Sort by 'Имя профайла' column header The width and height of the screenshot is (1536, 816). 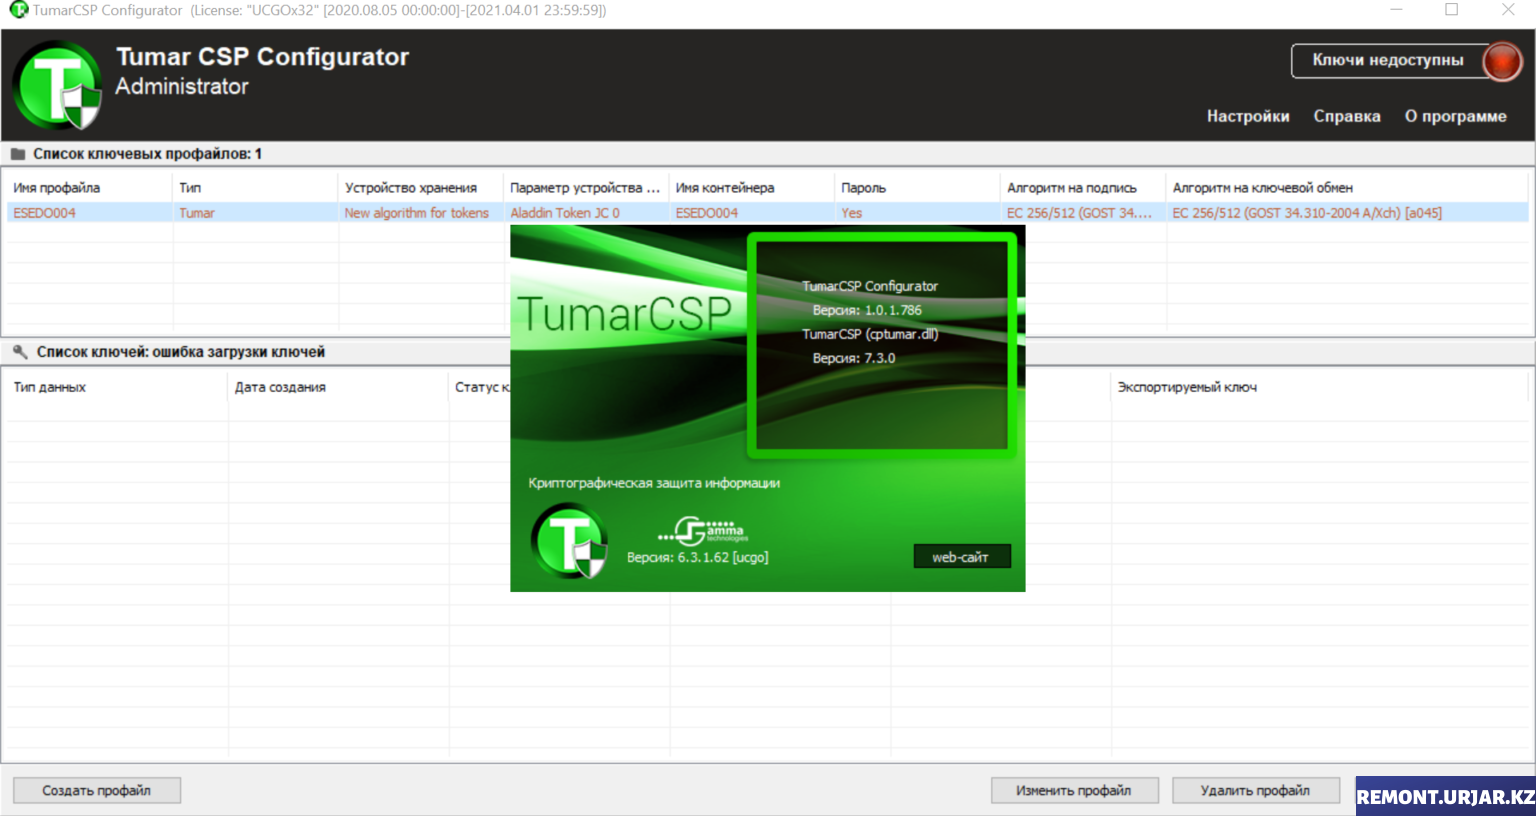tap(57, 188)
